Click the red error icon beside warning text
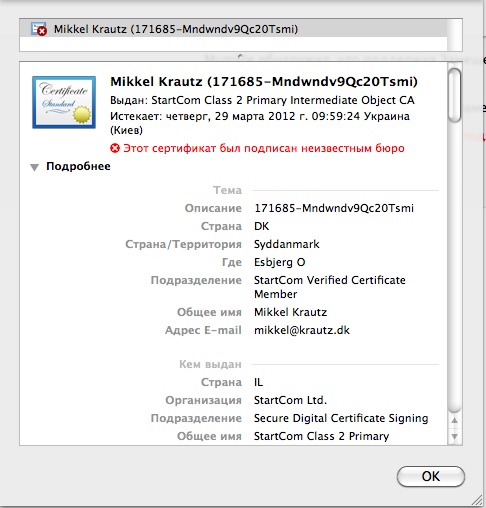Image resolution: width=486 pixels, height=508 pixels. point(115,148)
